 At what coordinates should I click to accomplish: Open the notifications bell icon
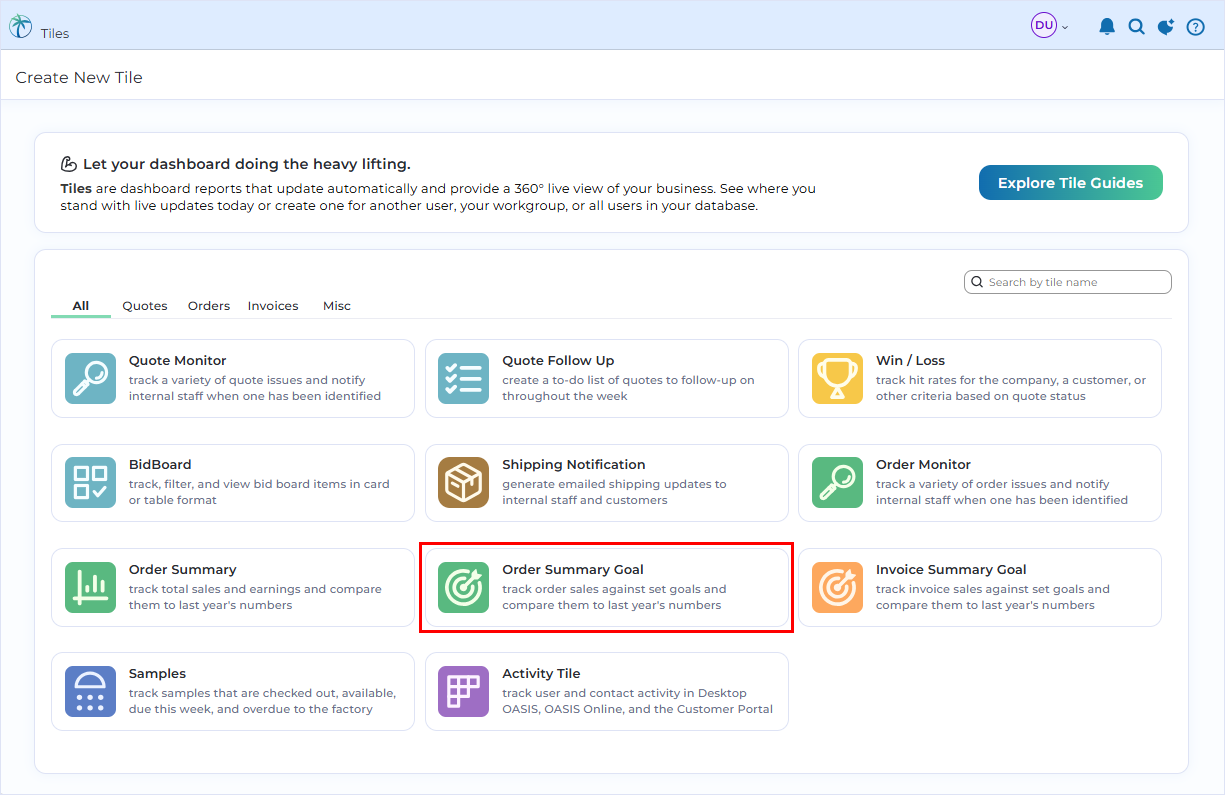tap(1107, 26)
